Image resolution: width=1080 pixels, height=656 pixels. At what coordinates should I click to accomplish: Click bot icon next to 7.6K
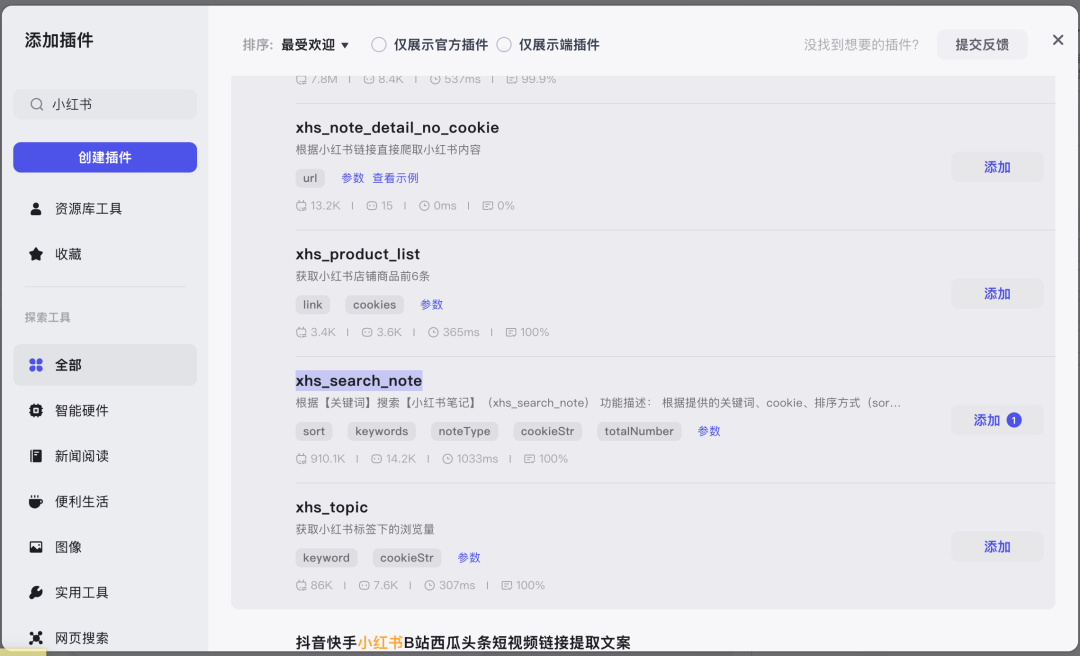coord(364,586)
